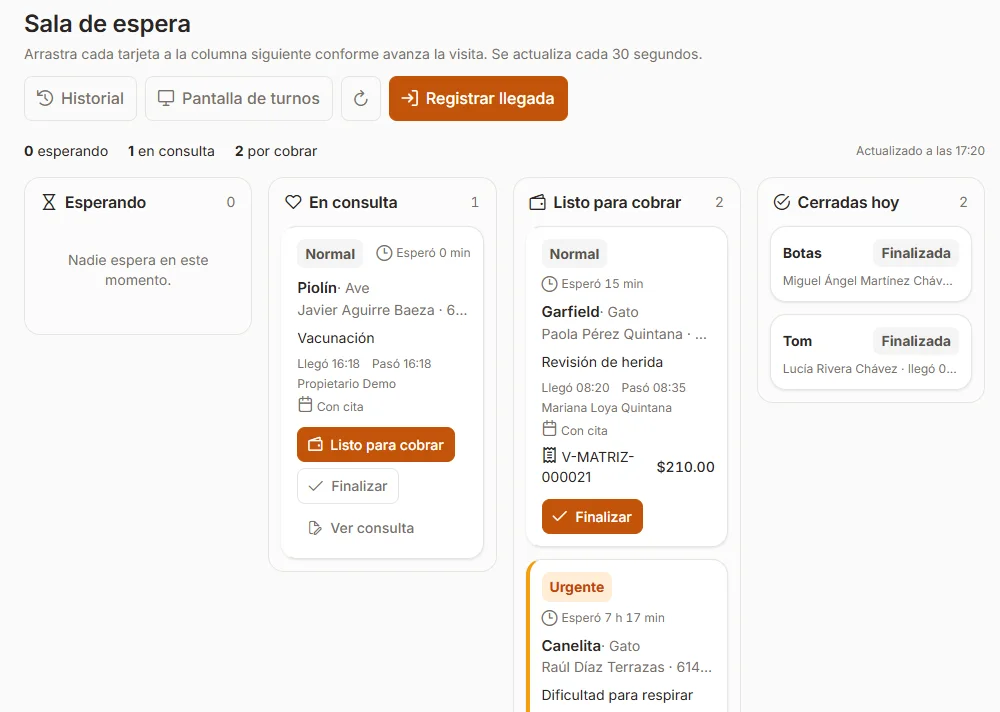
Task: Open the Tom closed visit card
Action: [871, 352]
